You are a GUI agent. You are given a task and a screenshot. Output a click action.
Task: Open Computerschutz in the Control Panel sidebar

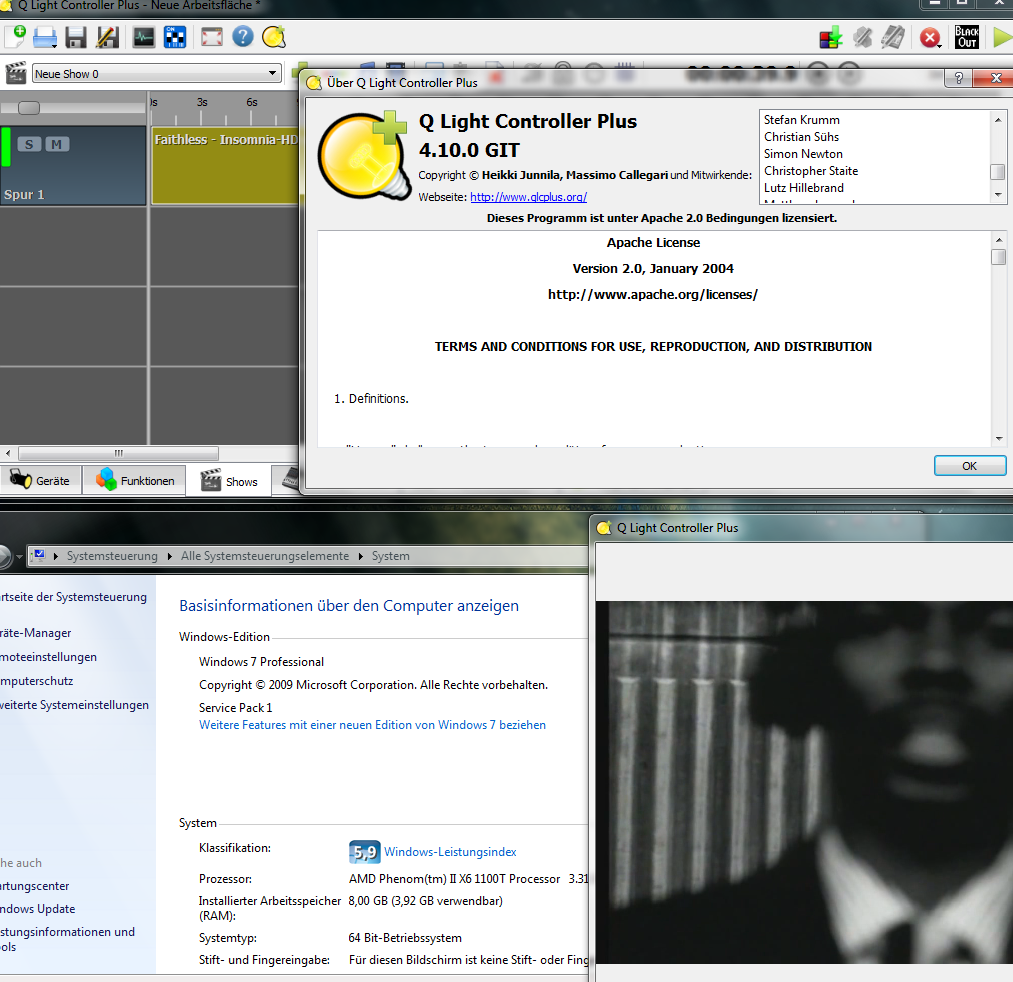(37, 681)
